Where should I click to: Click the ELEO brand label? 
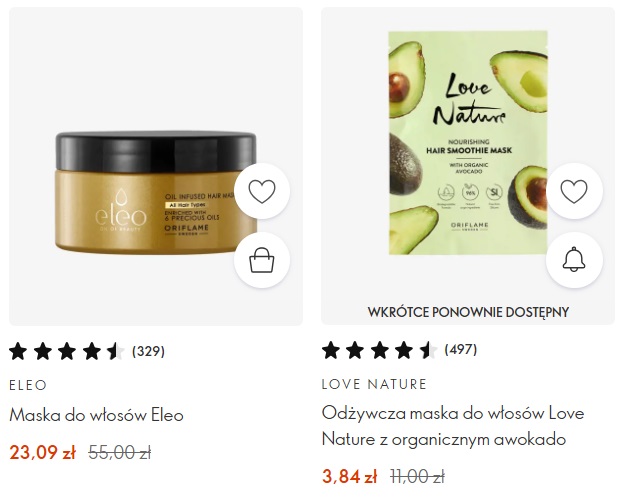tap(28, 385)
